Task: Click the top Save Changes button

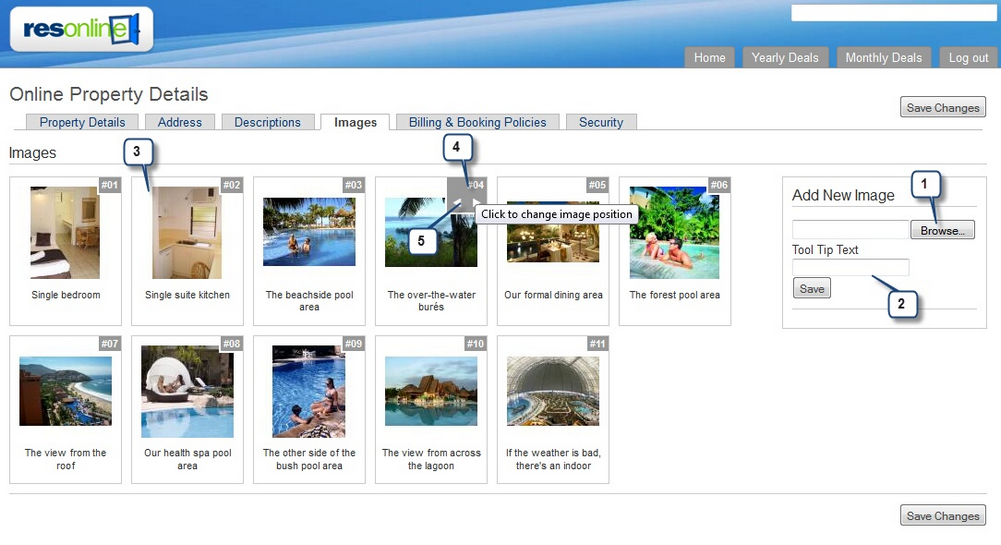Action: 943,107
